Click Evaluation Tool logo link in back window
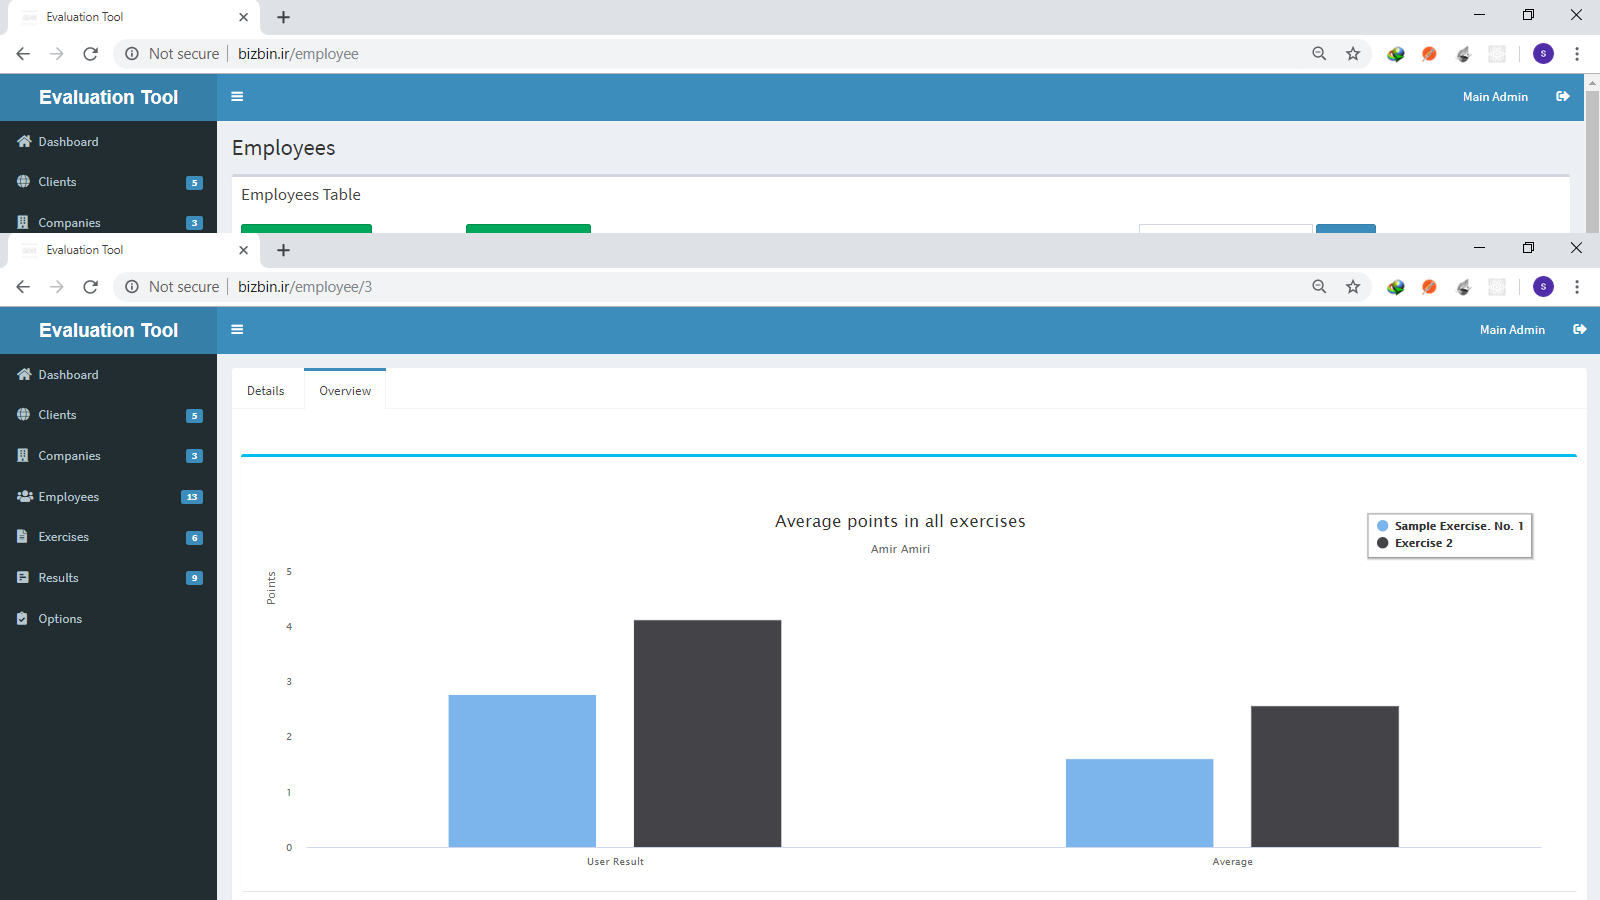Viewport: 1600px width, 900px height. pos(108,97)
